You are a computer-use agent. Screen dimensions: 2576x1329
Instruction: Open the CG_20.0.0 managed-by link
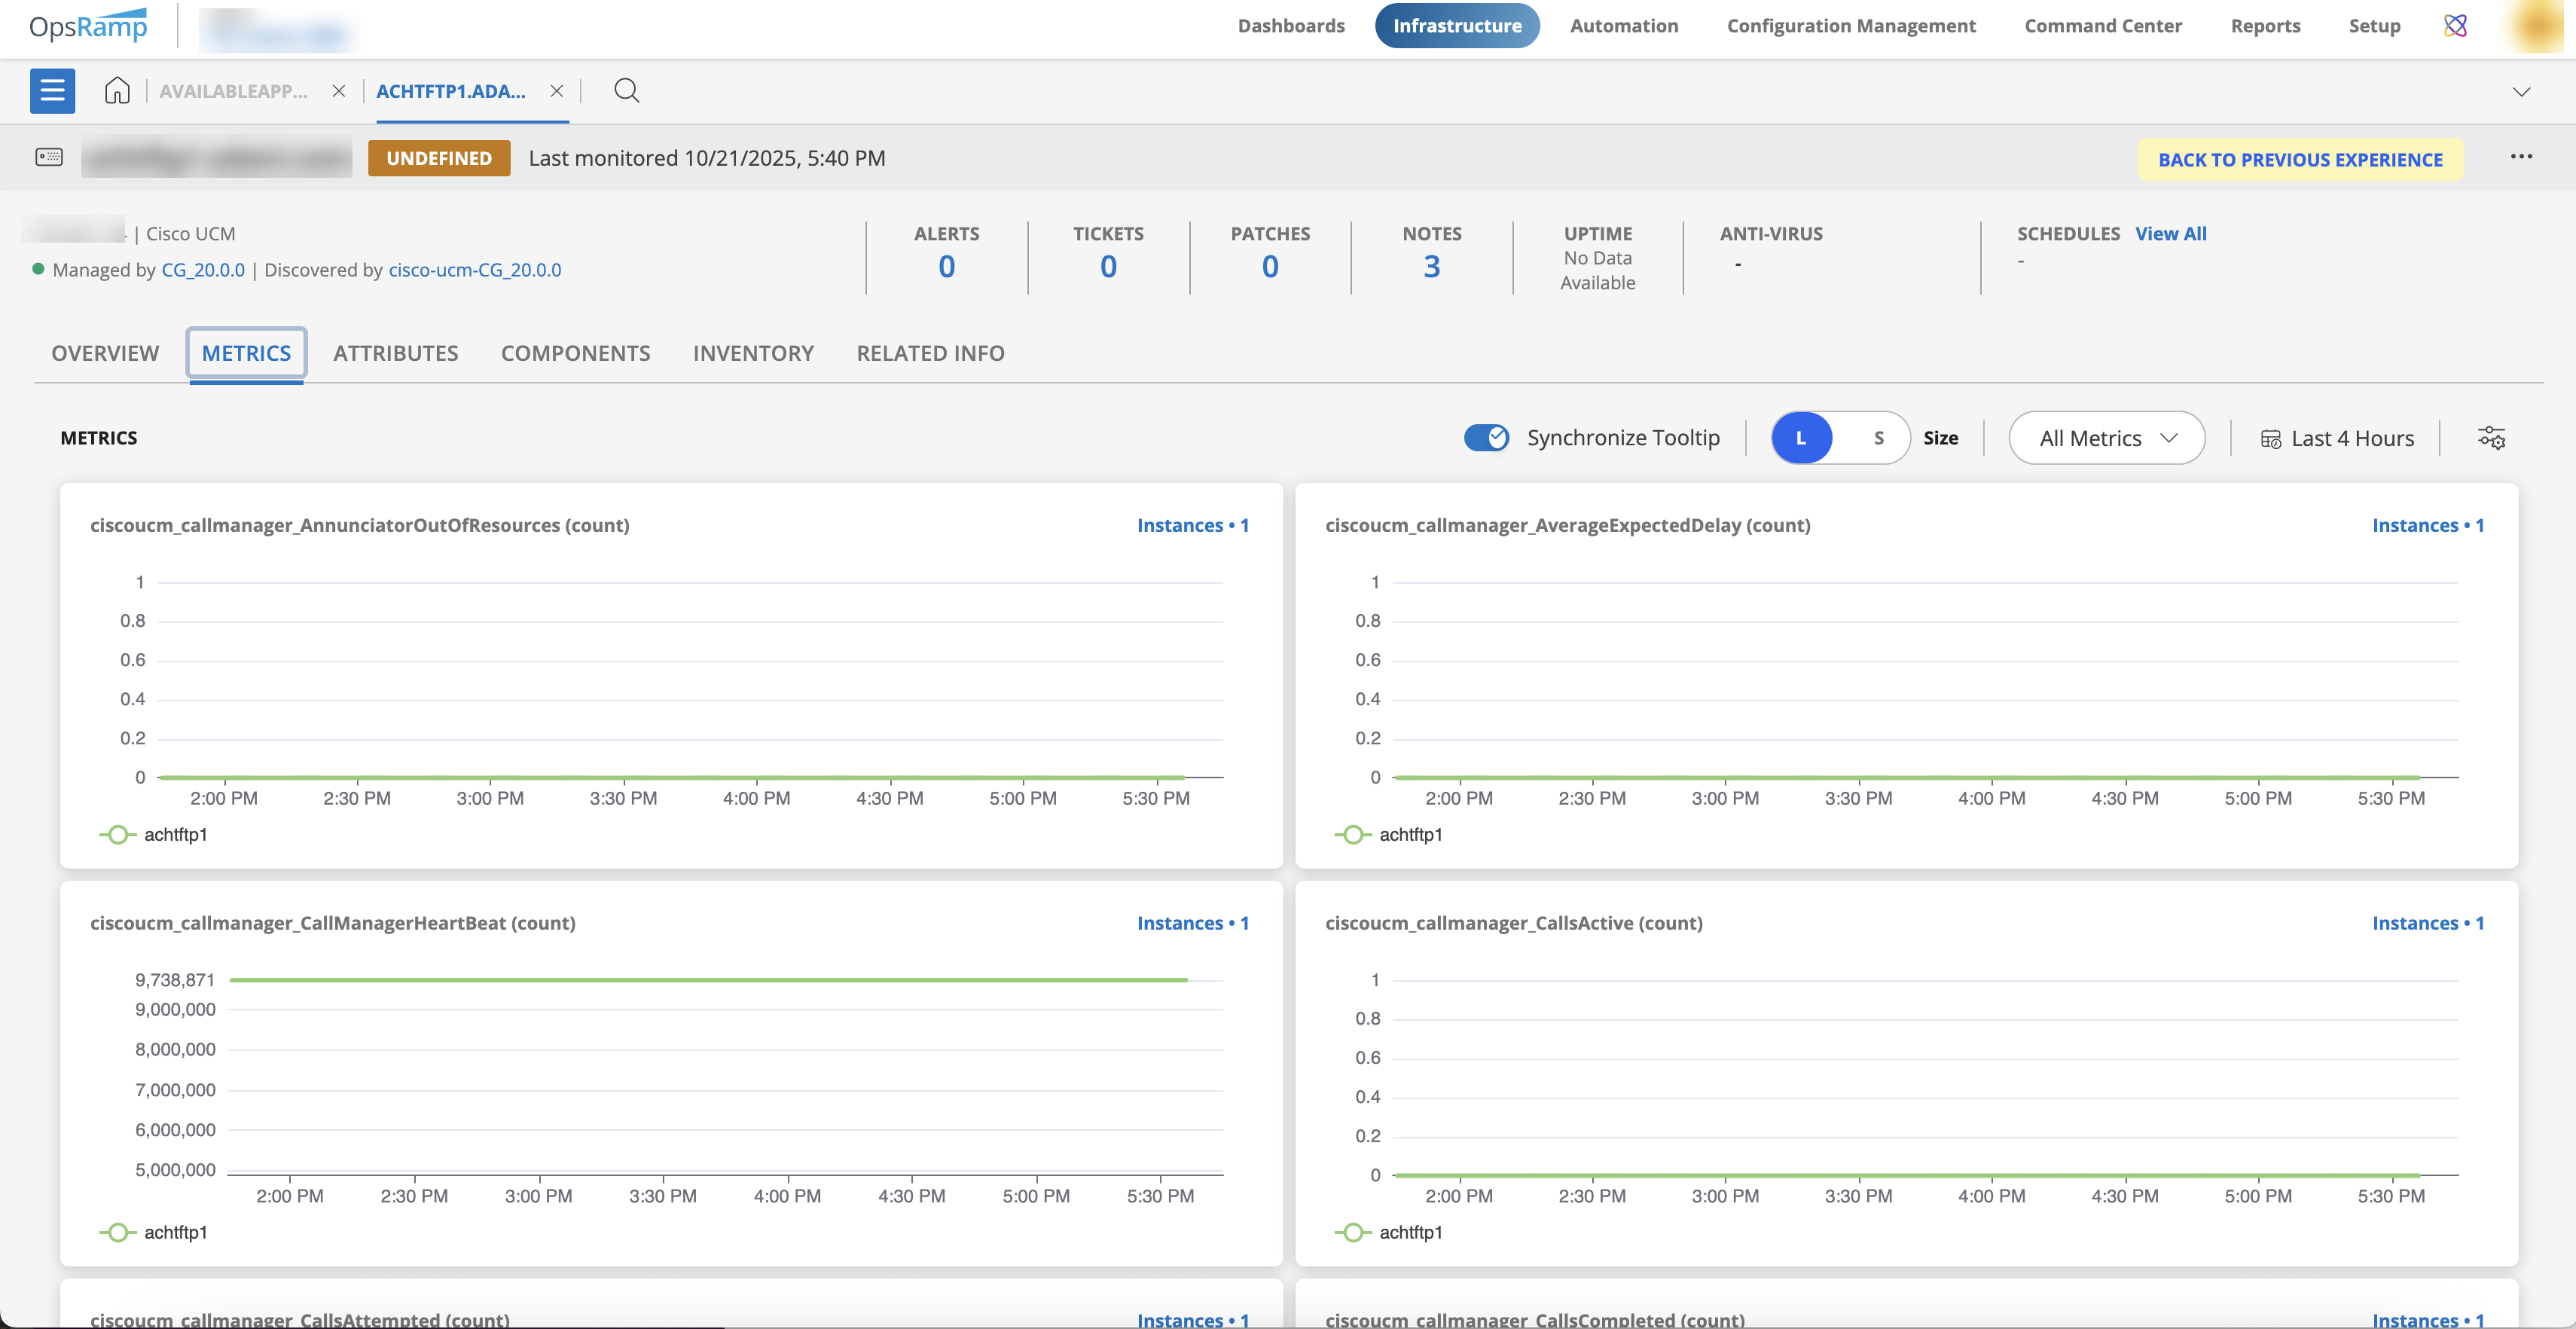click(x=203, y=270)
